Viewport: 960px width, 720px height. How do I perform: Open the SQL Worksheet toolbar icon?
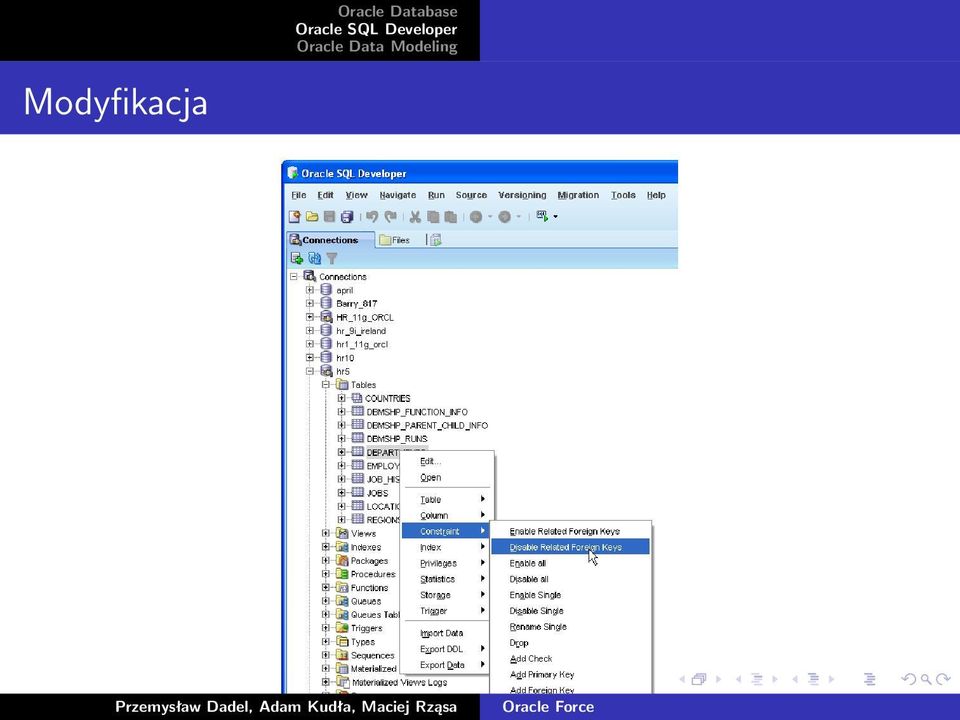coord(542,216)
